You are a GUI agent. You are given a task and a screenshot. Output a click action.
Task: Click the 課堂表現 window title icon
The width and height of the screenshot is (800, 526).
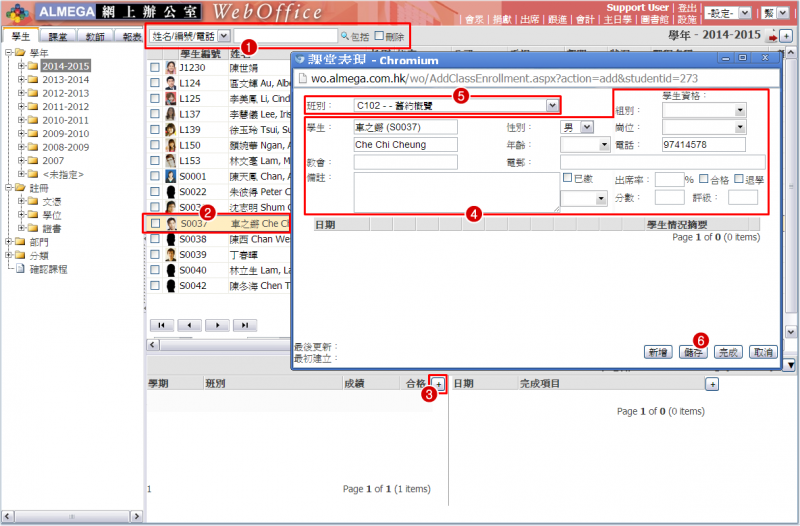pyautogui.click(x=299, y=59)
